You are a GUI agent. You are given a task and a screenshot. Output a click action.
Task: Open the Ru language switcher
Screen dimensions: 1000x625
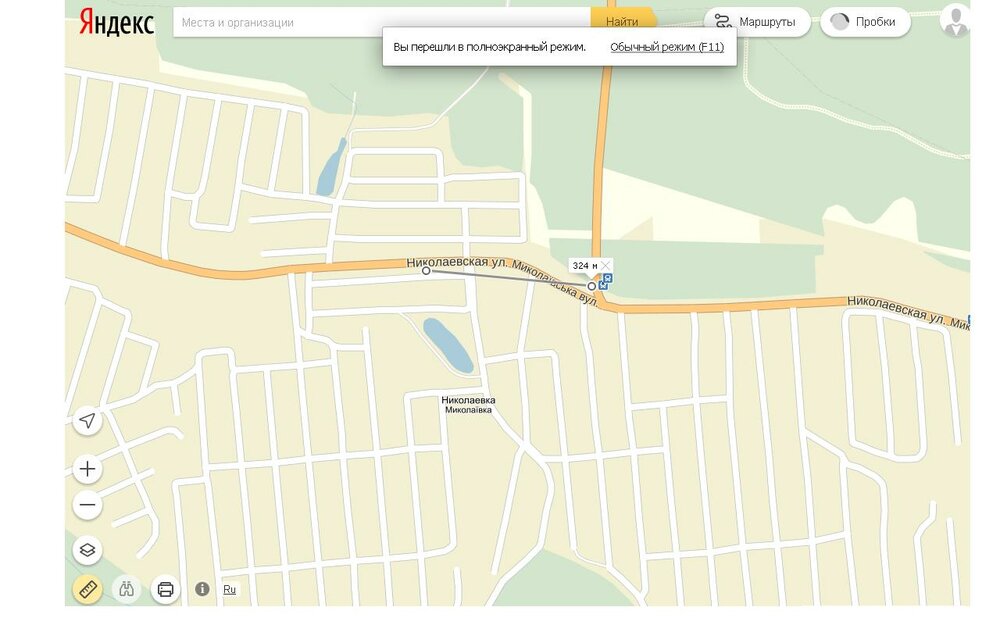[230, 589]
